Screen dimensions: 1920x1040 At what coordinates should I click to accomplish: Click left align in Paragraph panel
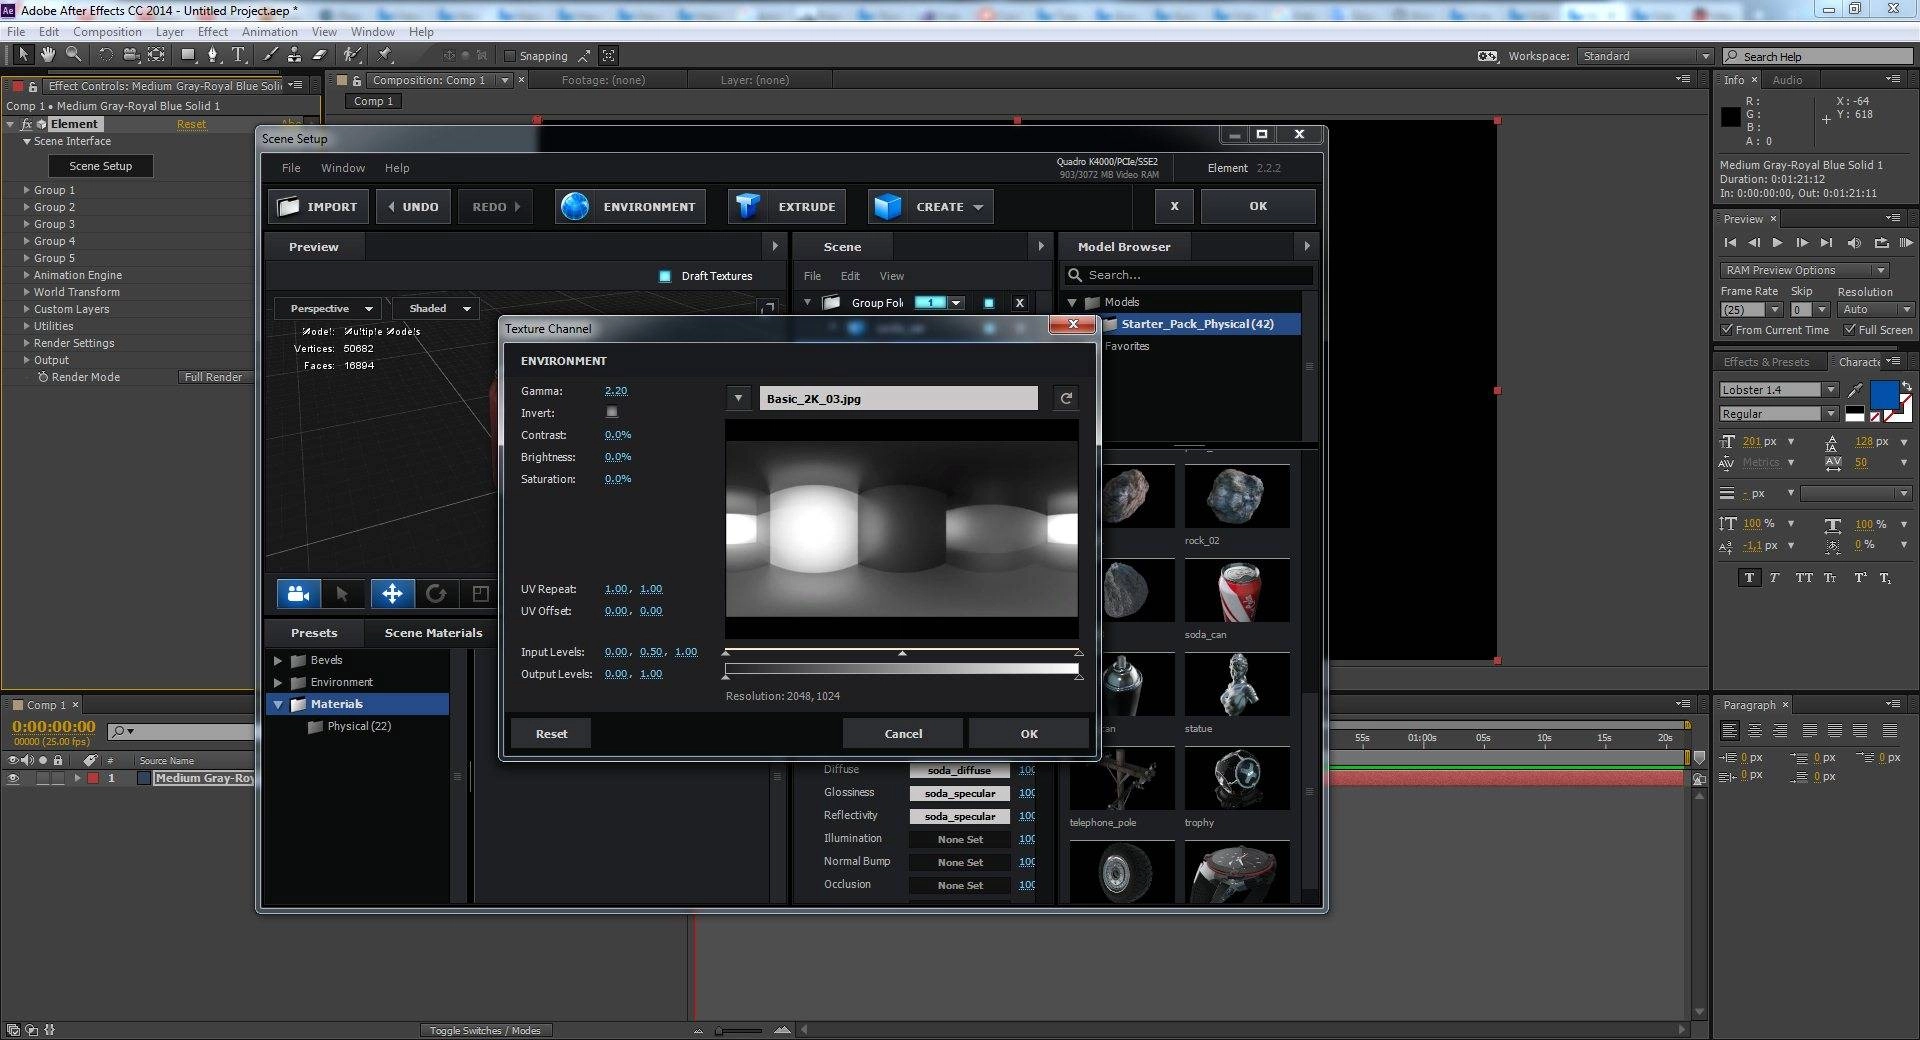1730,731
